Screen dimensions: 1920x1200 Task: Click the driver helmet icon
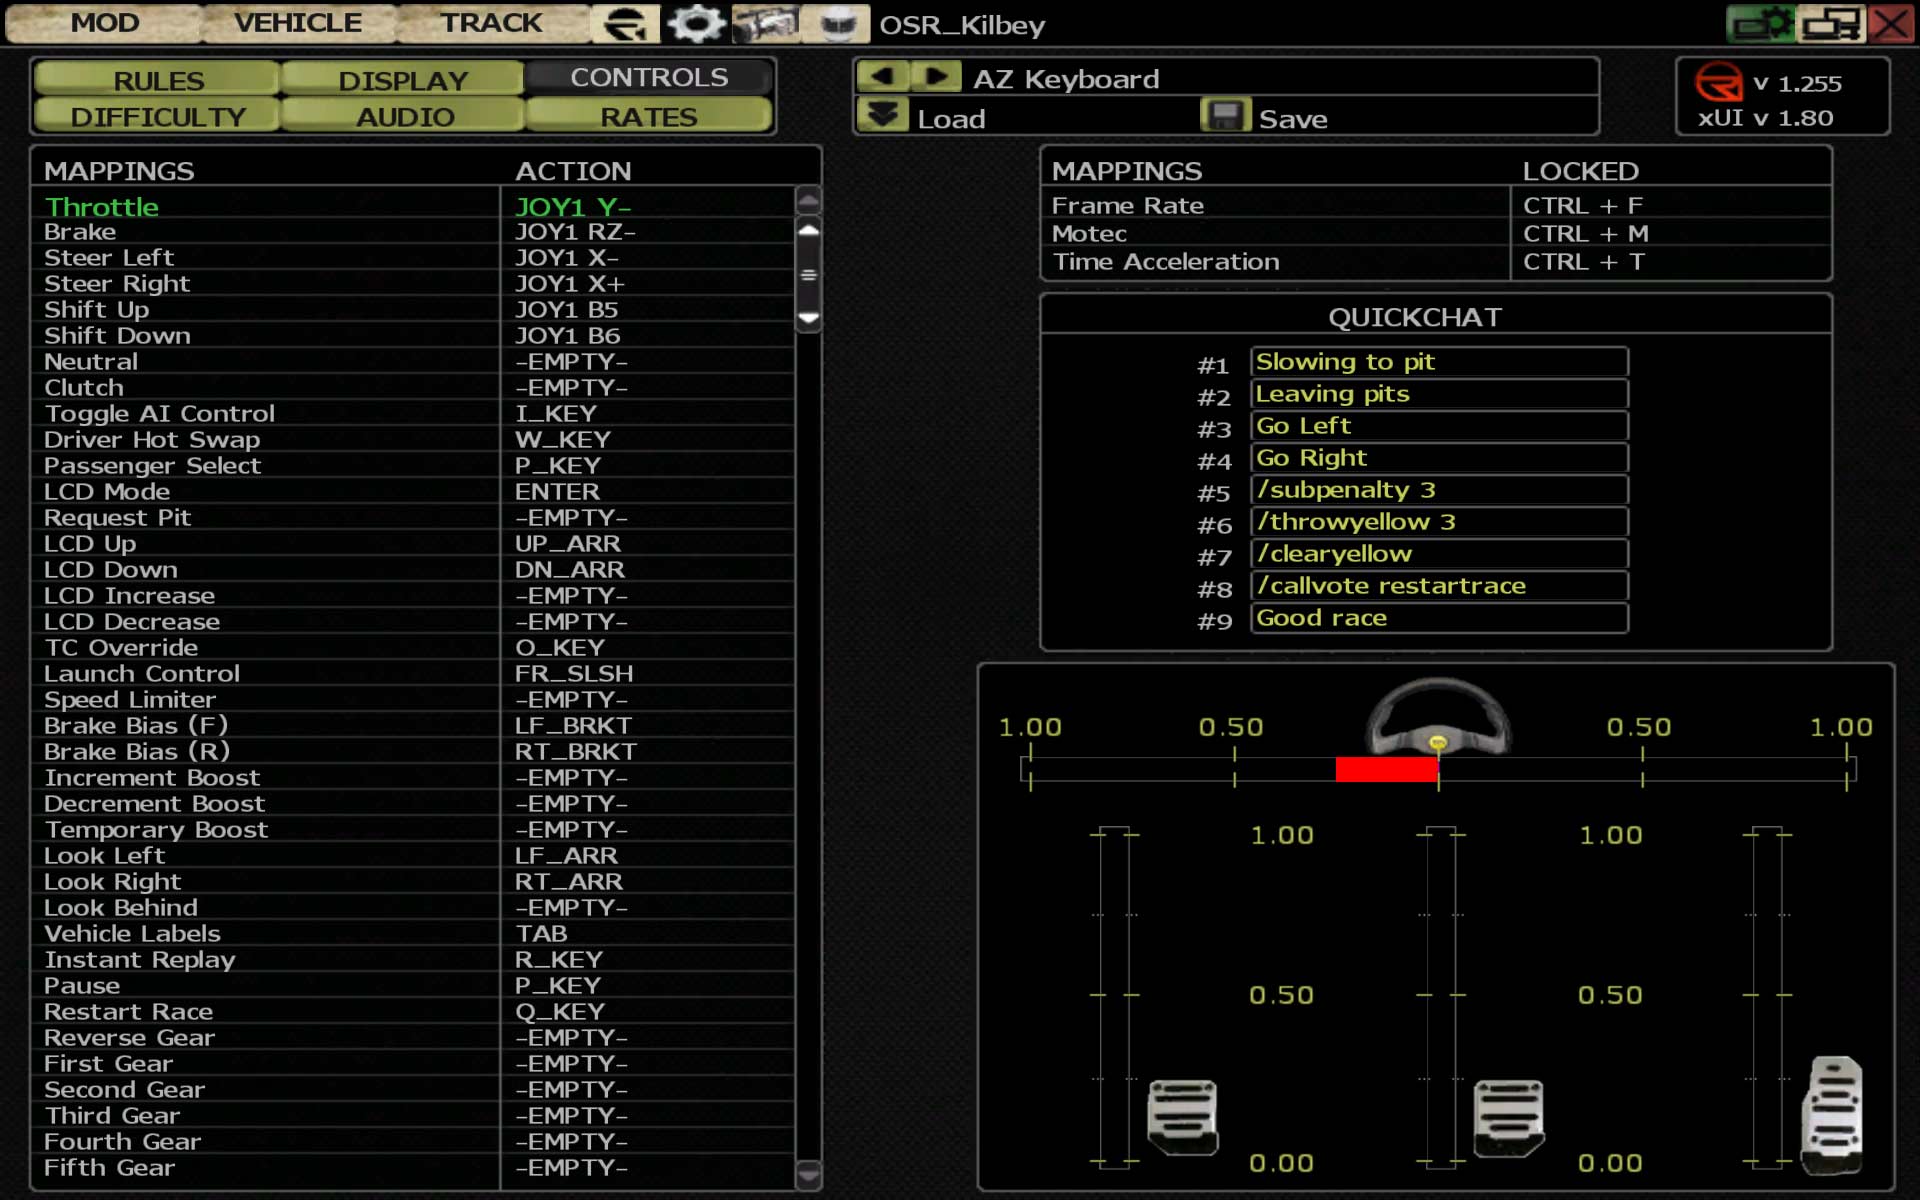pyautogui.click(x=837, y=23)
